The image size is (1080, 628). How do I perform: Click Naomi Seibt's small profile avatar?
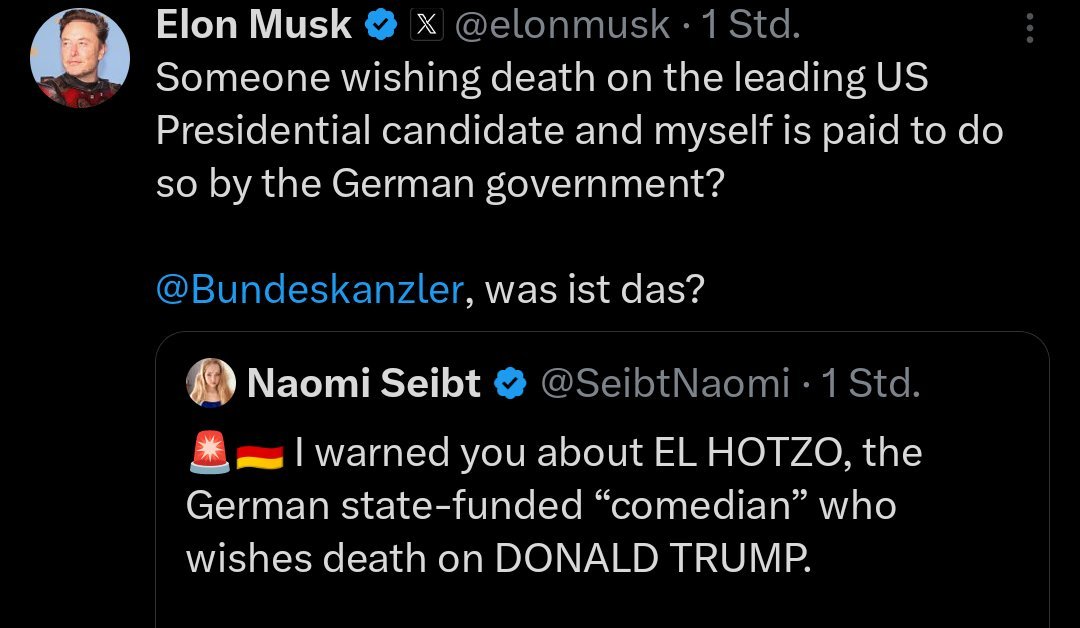[211, 383]
